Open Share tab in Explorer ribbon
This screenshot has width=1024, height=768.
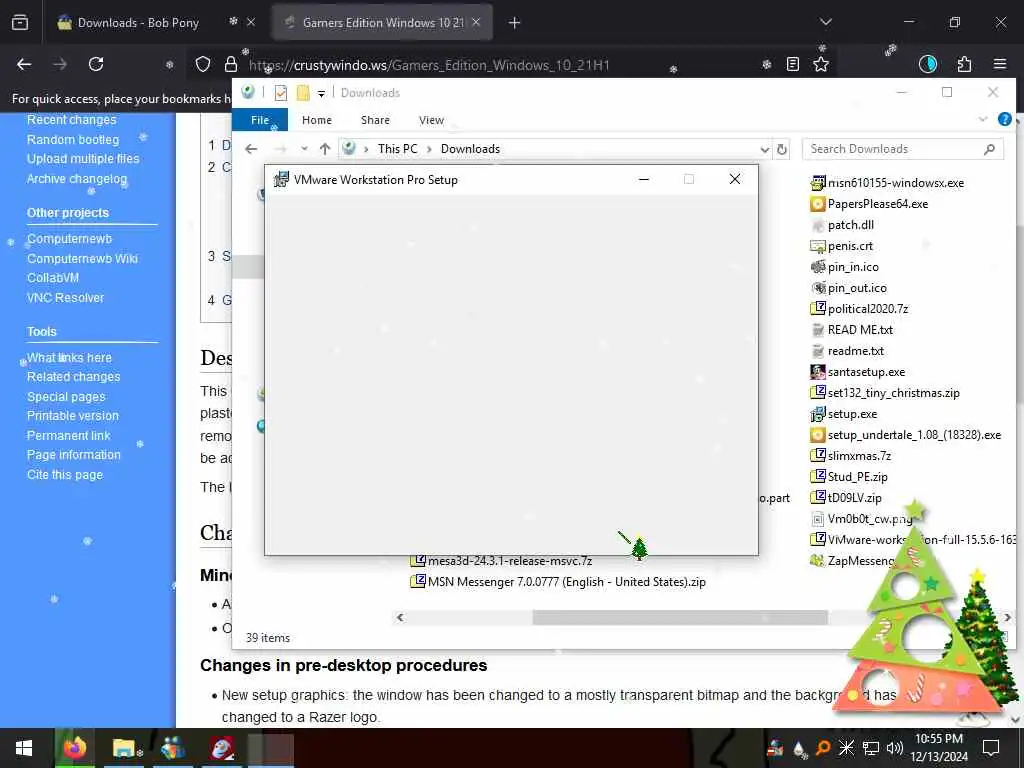(375, 120)
